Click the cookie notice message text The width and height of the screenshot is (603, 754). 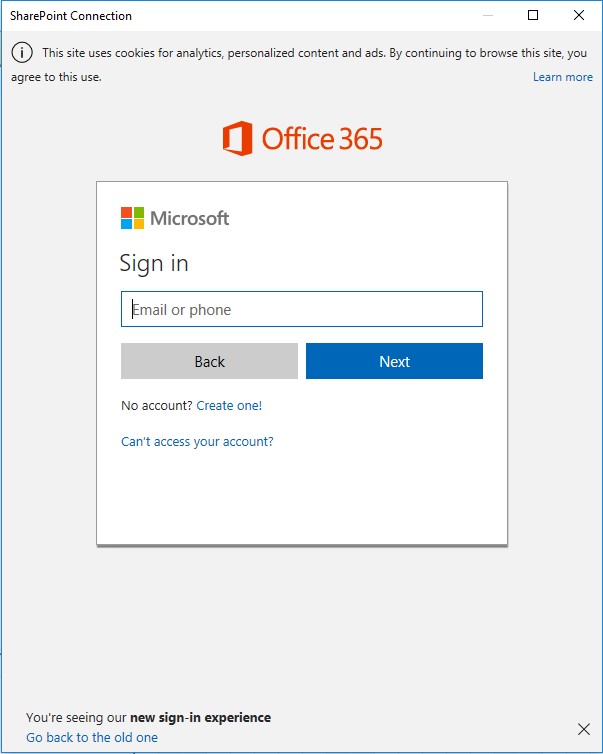click(299, 64)
